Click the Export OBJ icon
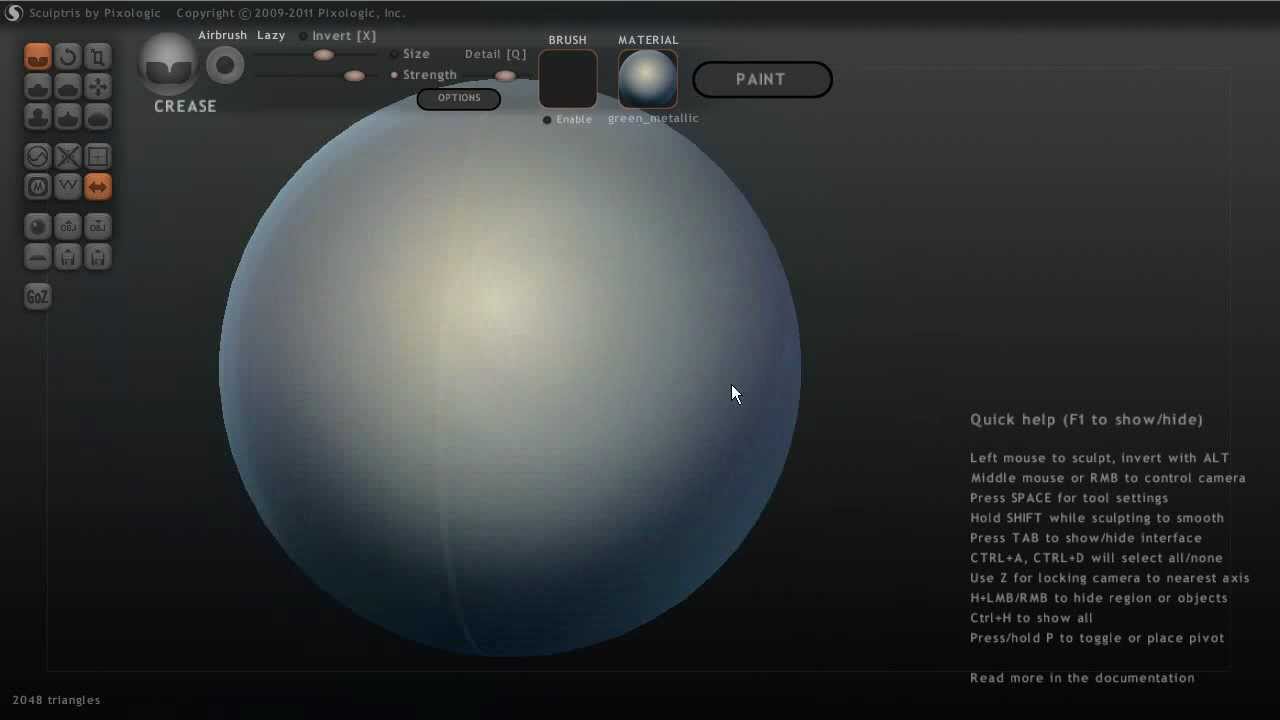Viewport: 1280px width, 720px height. [x=98, y=227]
